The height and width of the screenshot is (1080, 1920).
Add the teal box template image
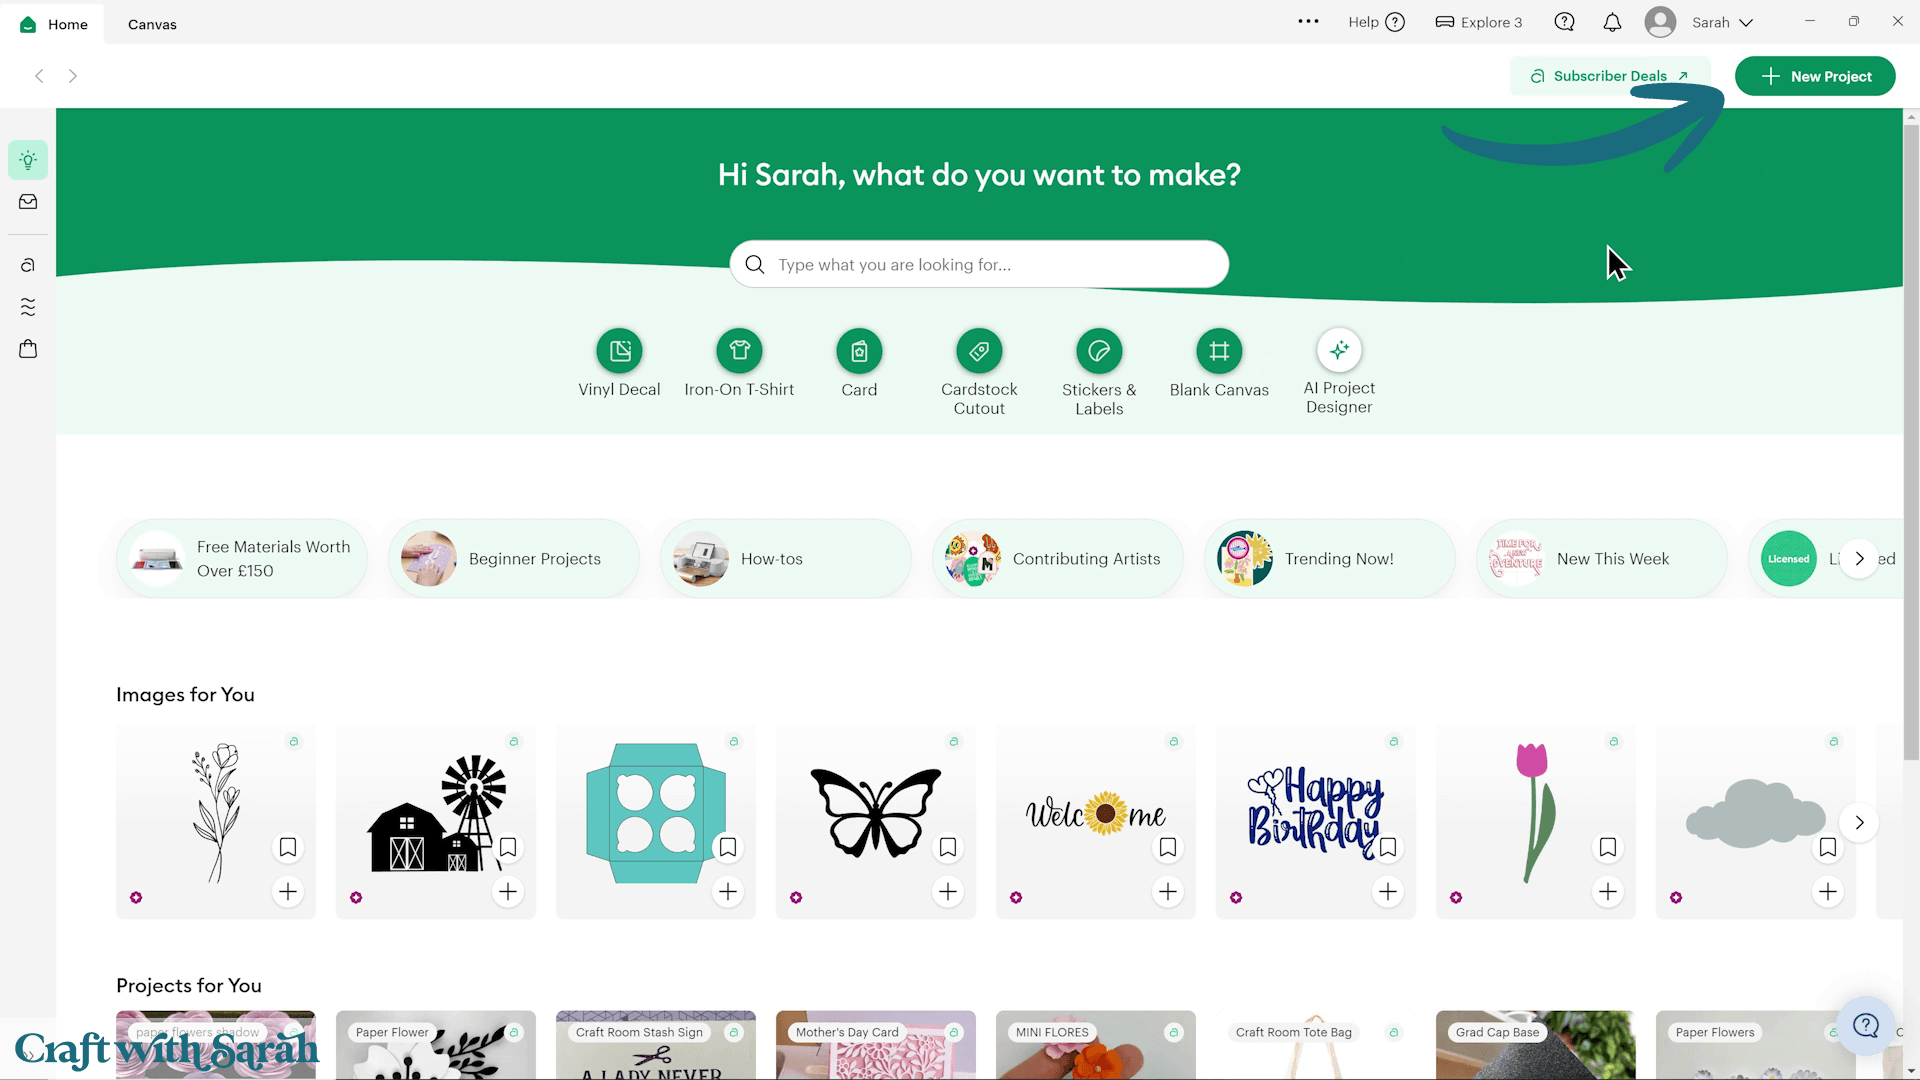coord(728,892)
